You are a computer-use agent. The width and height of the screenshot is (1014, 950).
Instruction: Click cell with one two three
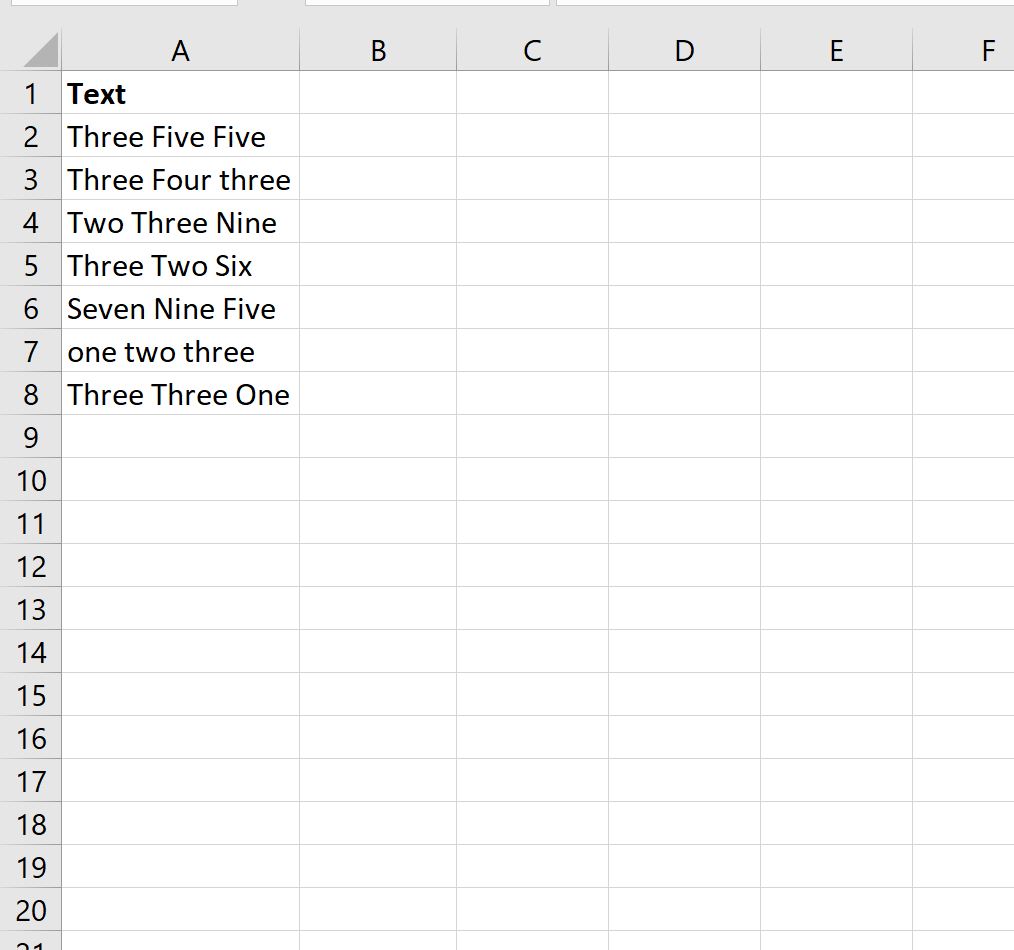tap(180, 351)
